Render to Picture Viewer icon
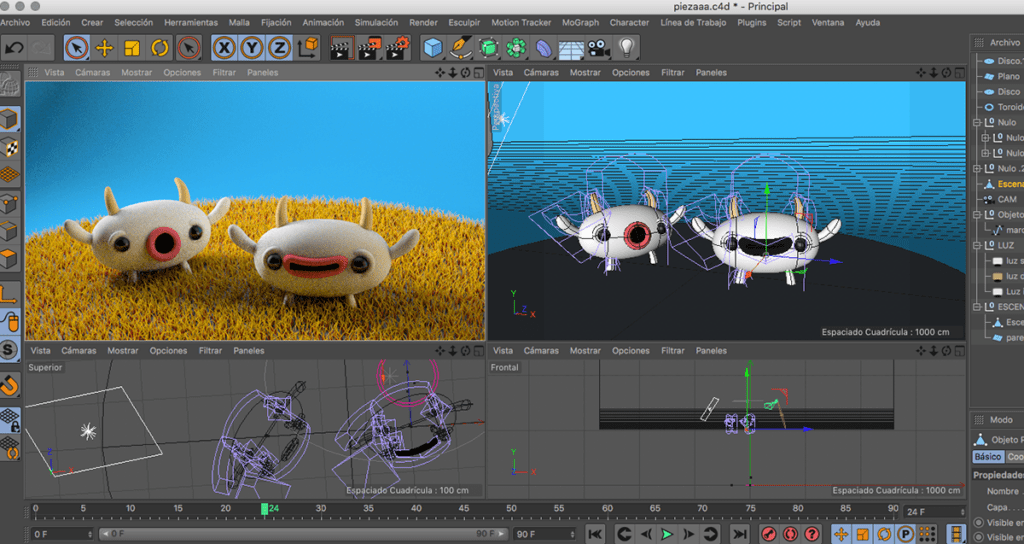1024x544 pixels. pyautogui.click(x=370, y=48)
